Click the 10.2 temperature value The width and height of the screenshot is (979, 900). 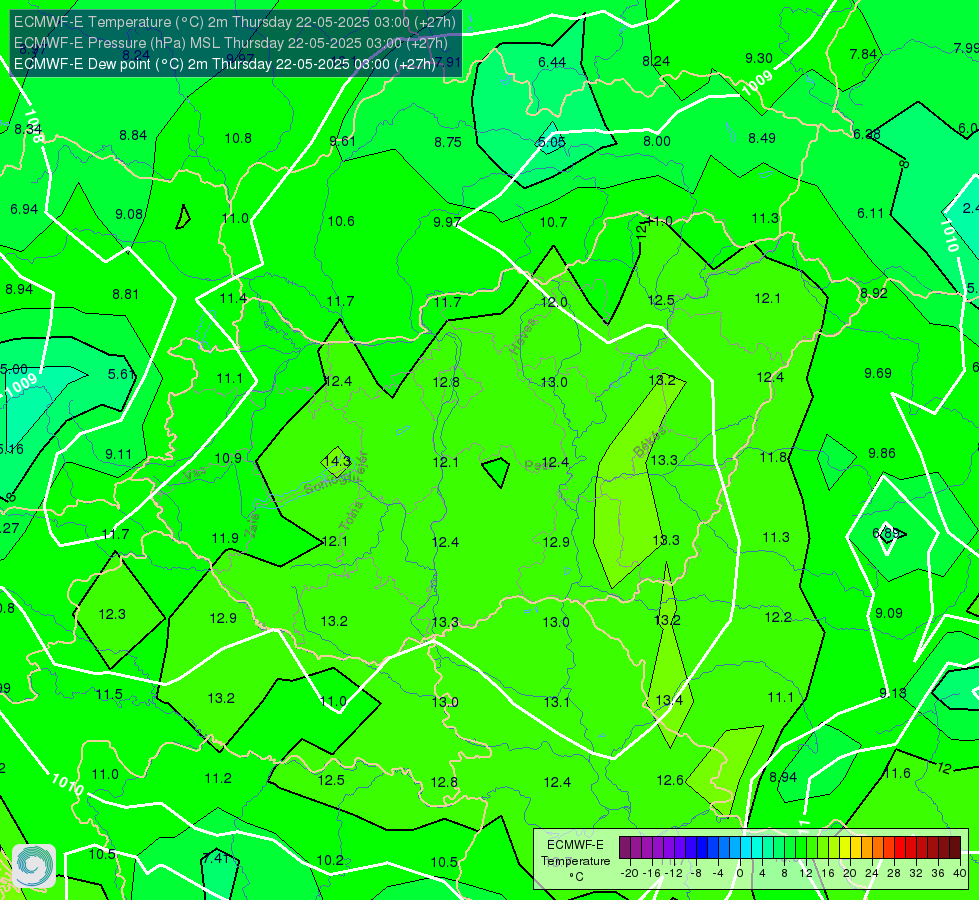[330, 861]
